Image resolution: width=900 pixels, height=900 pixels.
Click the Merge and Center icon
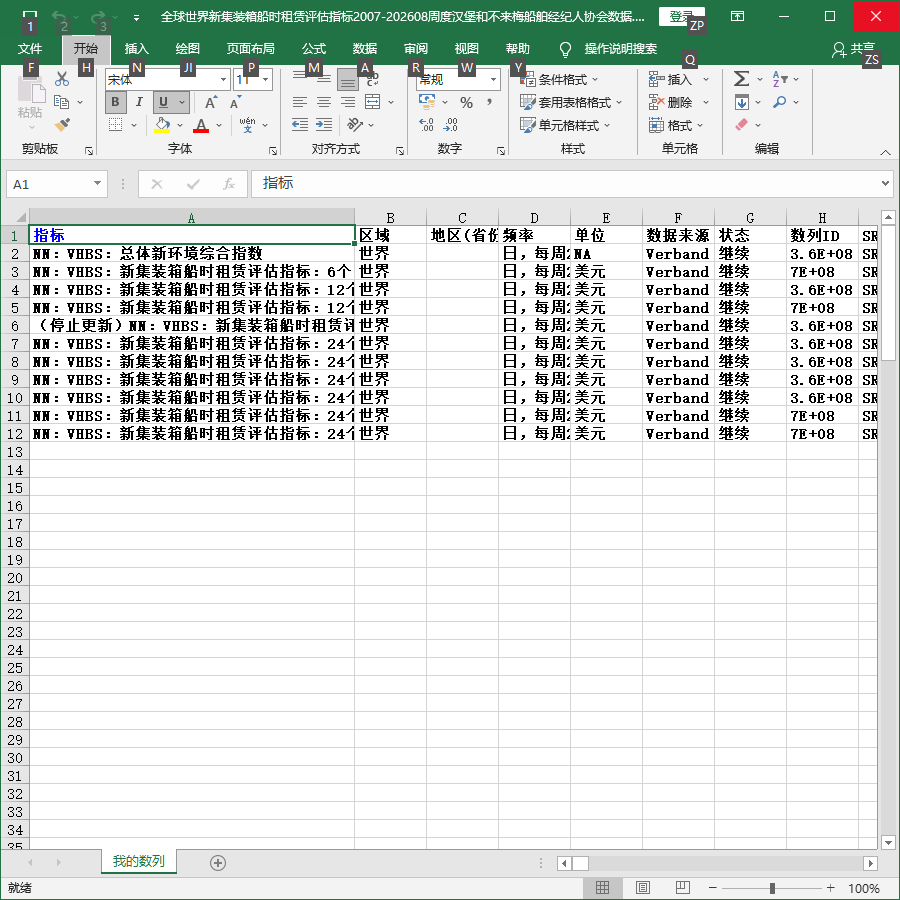click(x=373, y=102)
